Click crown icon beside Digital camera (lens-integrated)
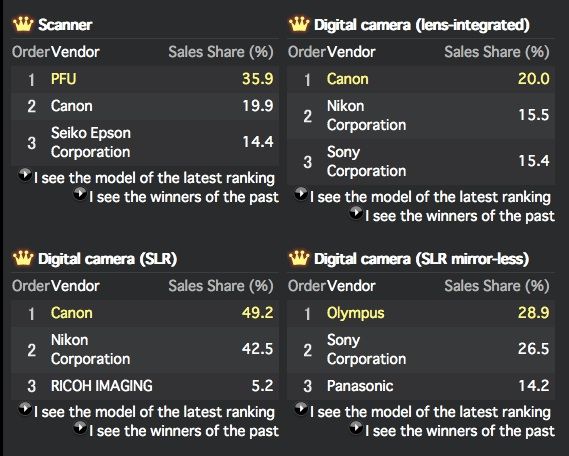Image resolution: width=569 pixels, height=456 pixels. tap(299, 24)
